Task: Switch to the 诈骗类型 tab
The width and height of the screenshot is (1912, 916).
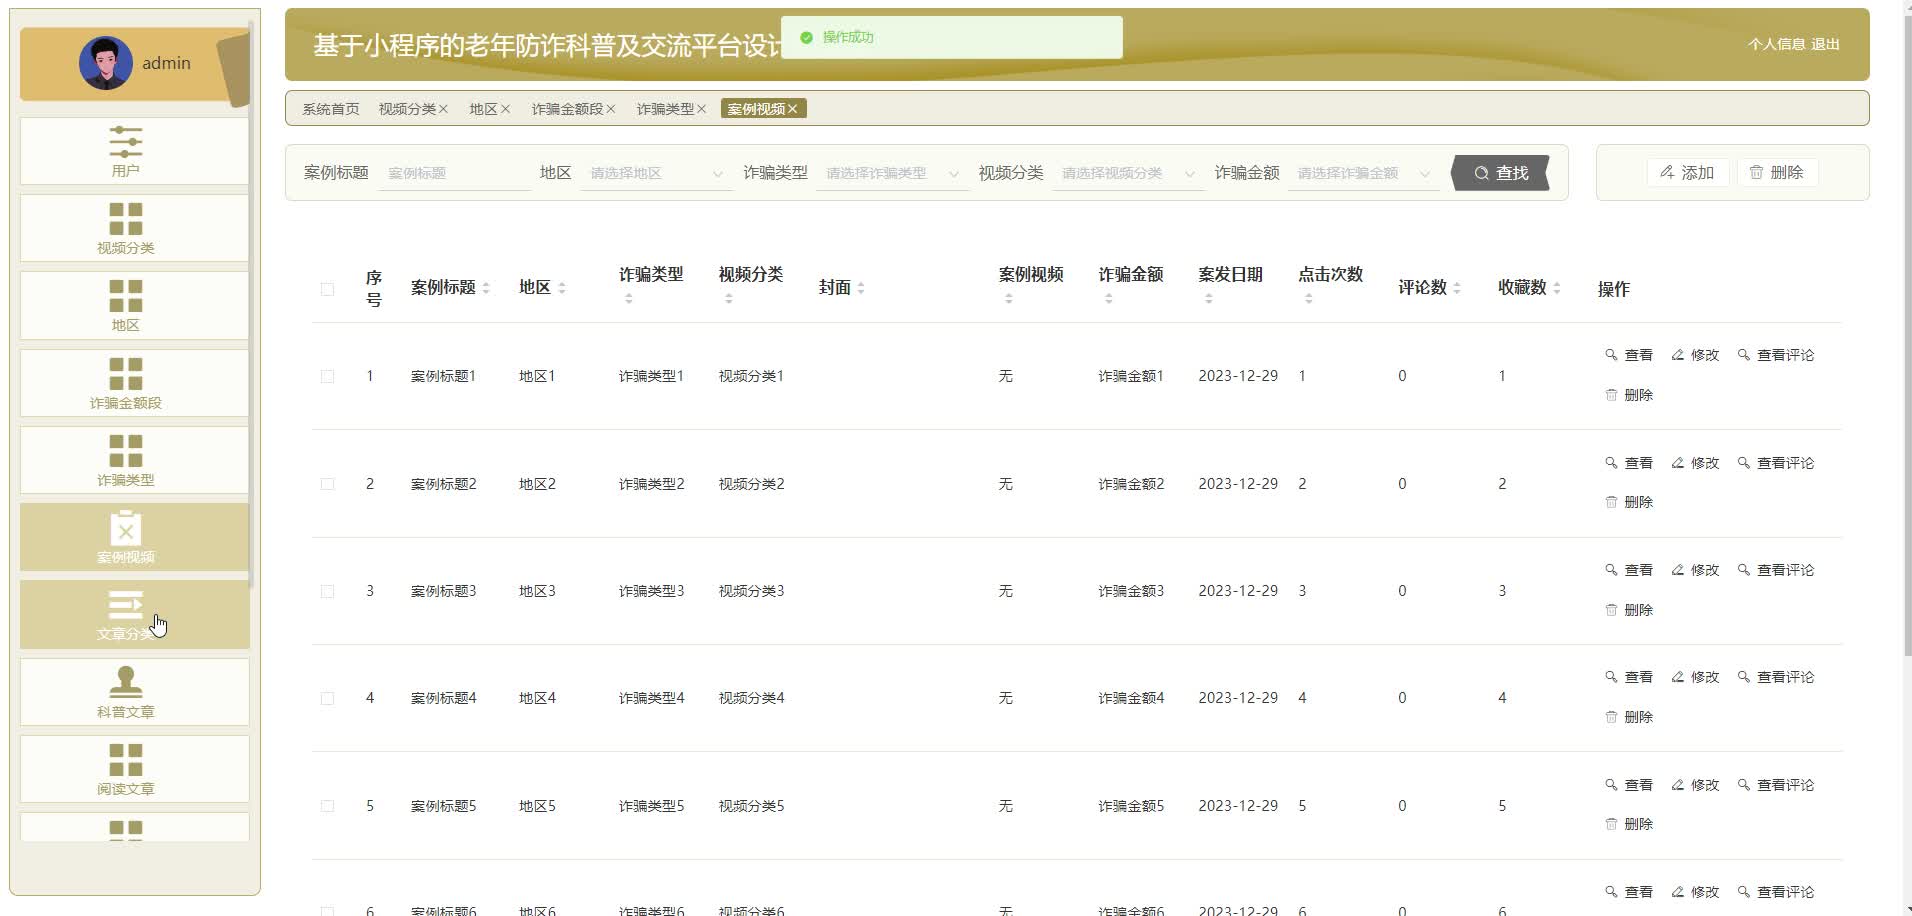Action: [x=665, y=109]
